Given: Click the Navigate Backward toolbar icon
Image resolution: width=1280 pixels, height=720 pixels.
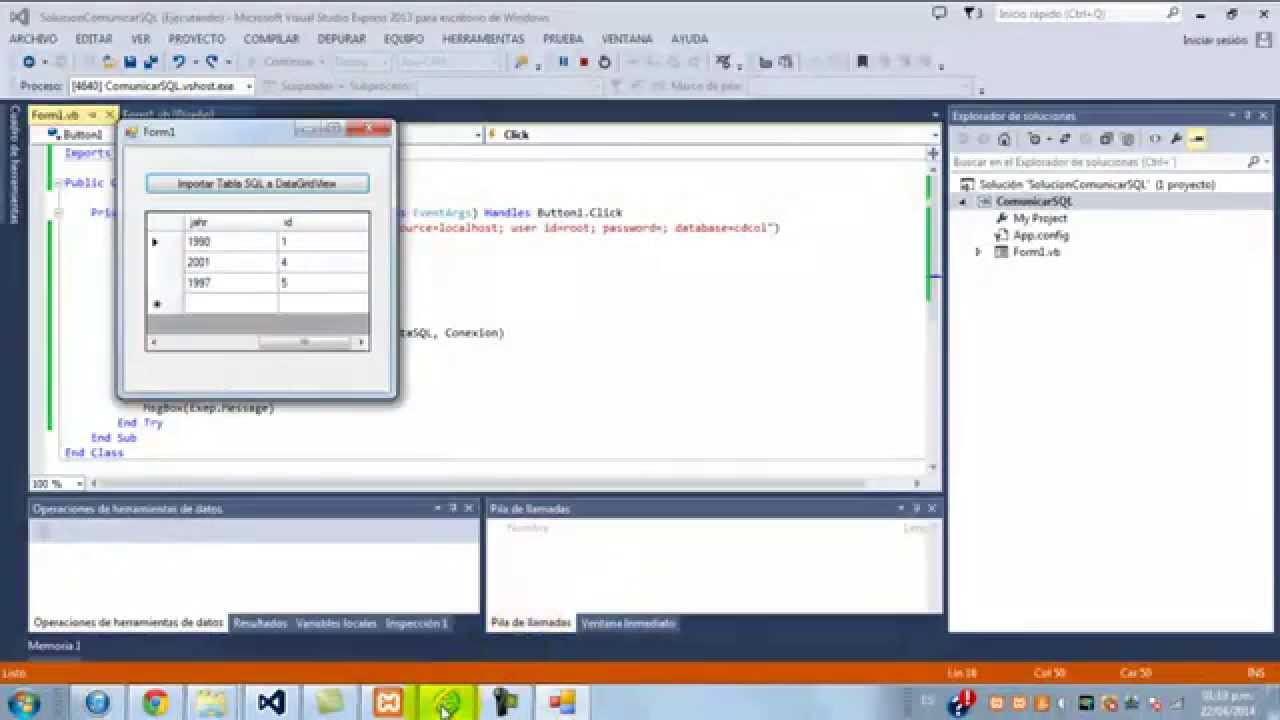Looking at the screenshot, I should pyautogui.click(x=29, y=62).
